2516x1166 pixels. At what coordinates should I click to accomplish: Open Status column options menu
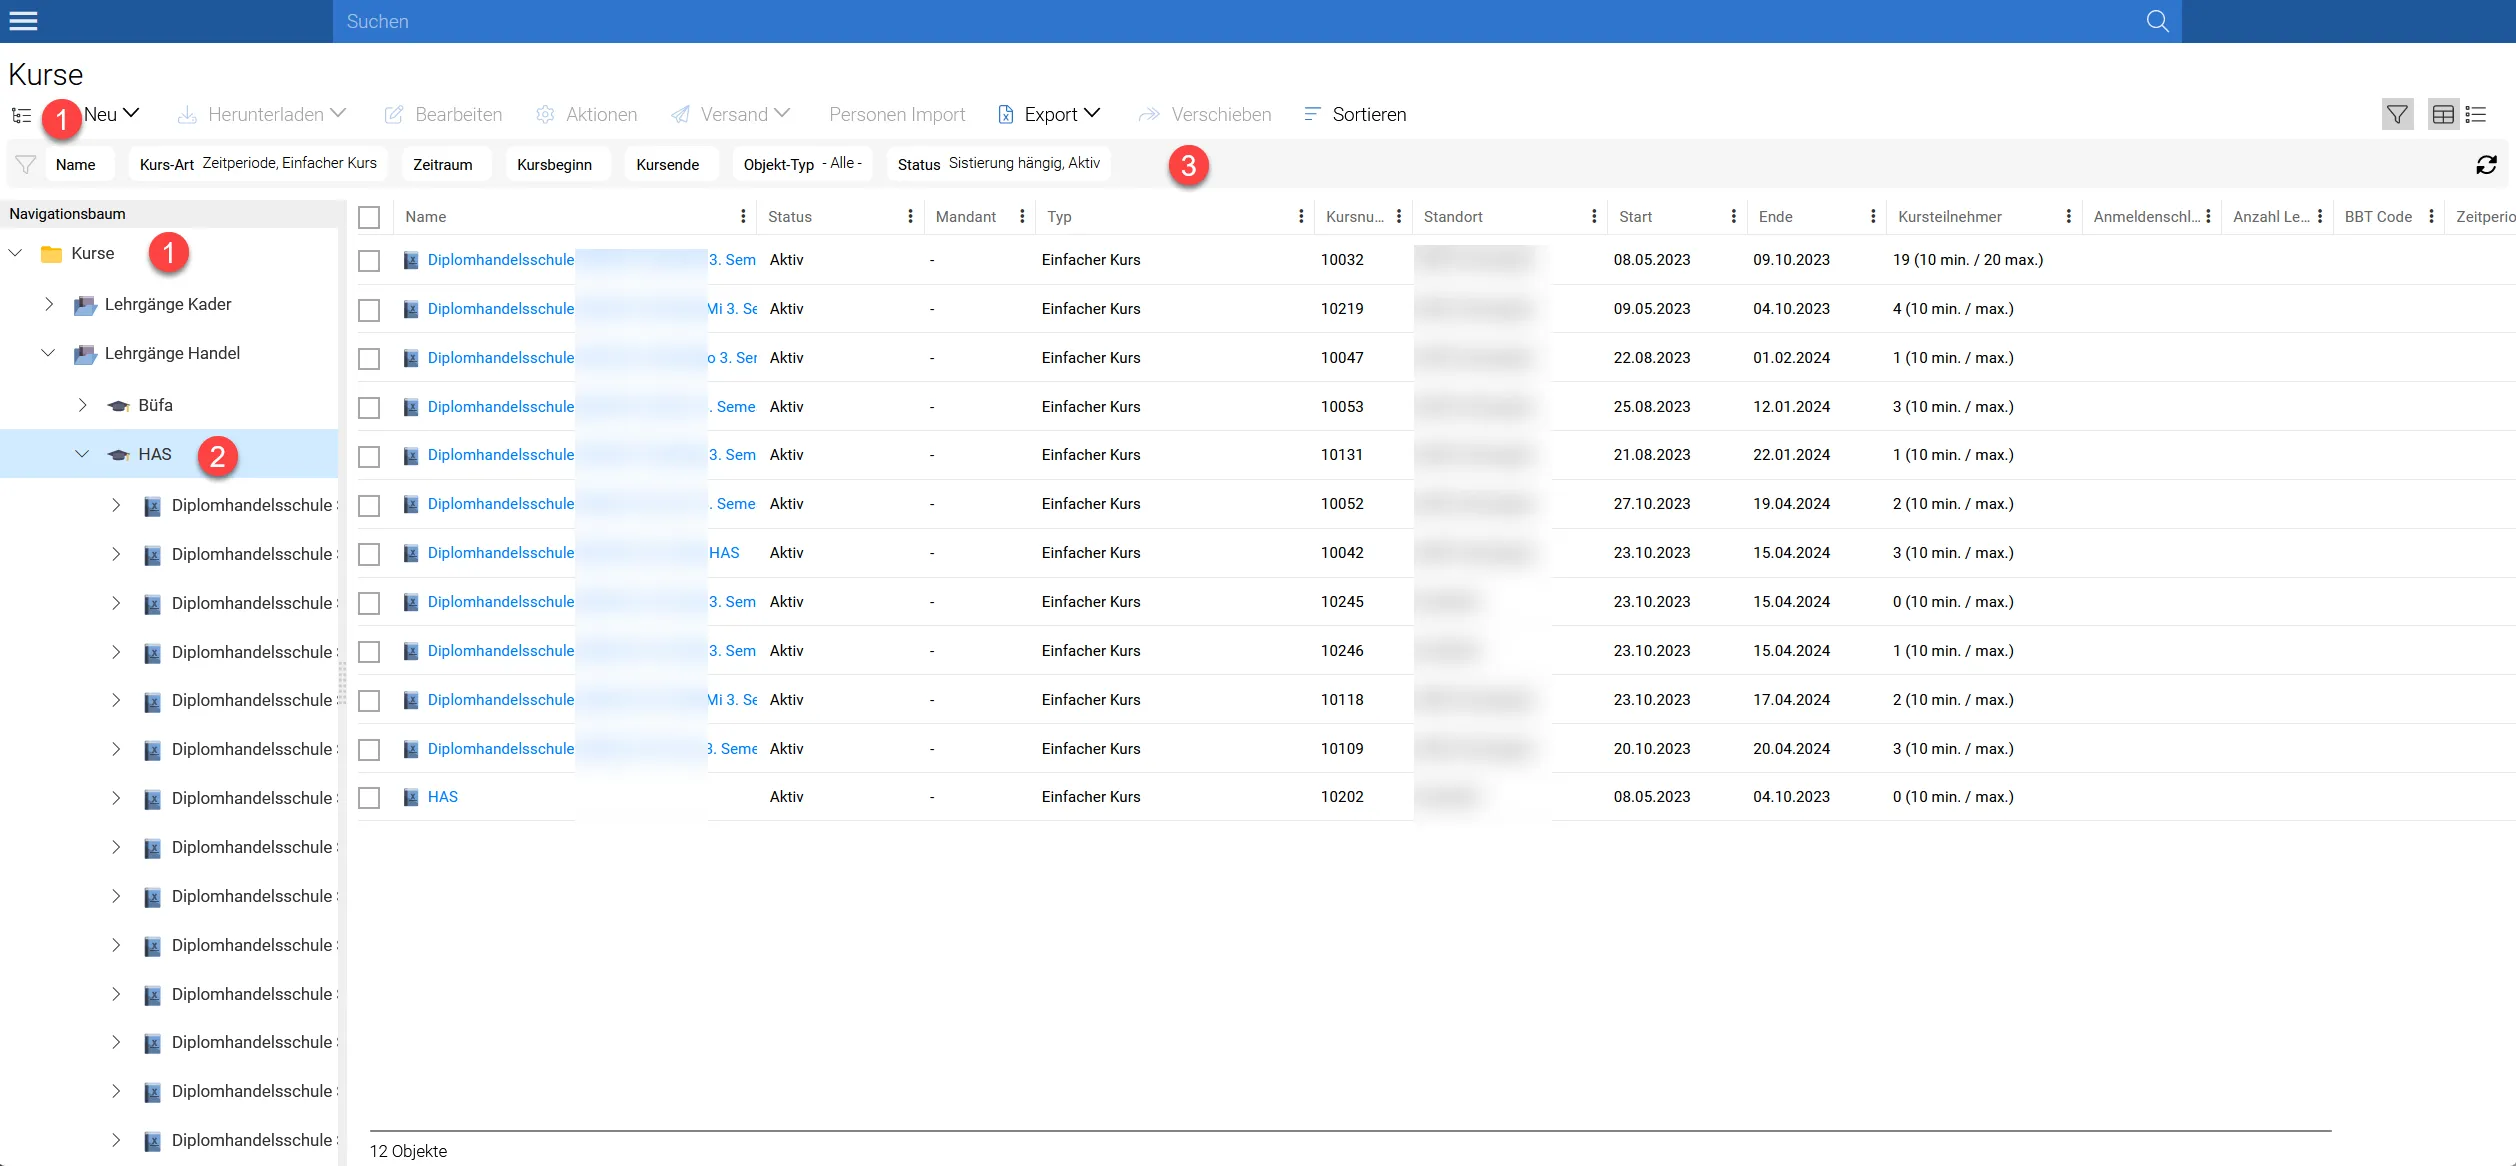coord(910,217)
